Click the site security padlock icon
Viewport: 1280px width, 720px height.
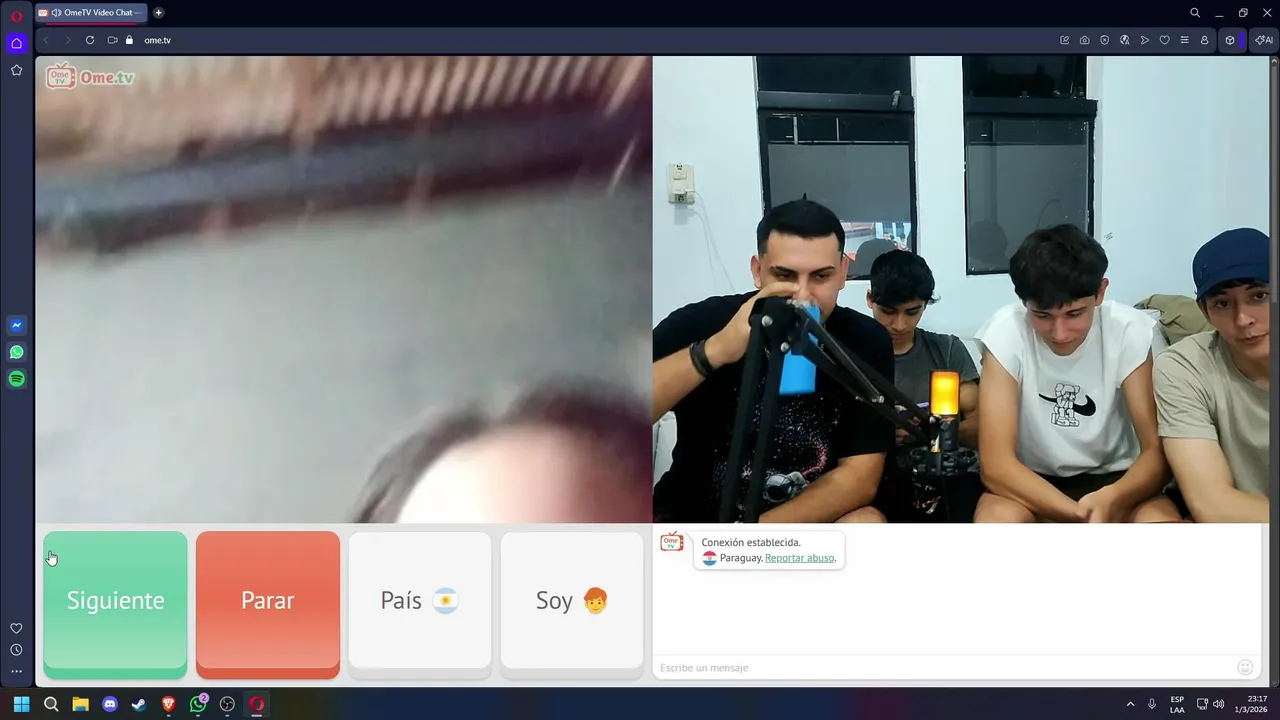(x=129, y=40)
